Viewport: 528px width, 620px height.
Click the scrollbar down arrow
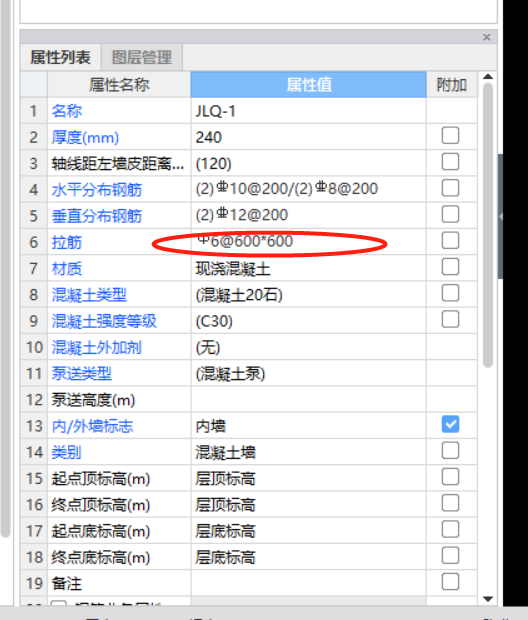point(488,599)
